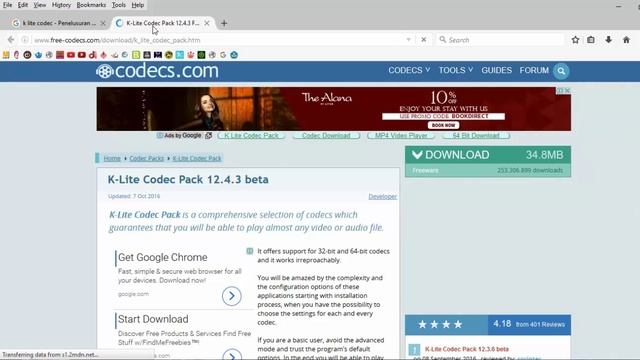Click the Get Google Chrome ad arrow

(231, 296)
